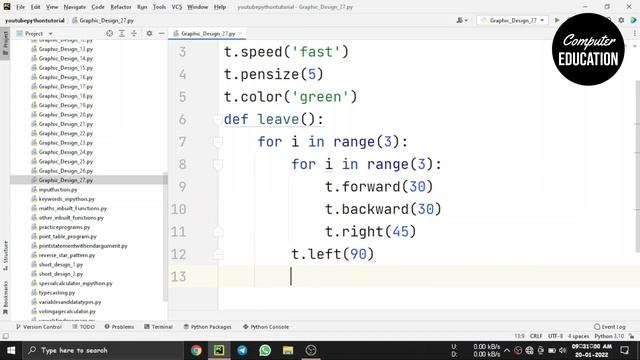Run Graphic_Design_27 with green play button
Image resolution: width=640 pixels, height=360 pixels.
click(x=557, y=20)
